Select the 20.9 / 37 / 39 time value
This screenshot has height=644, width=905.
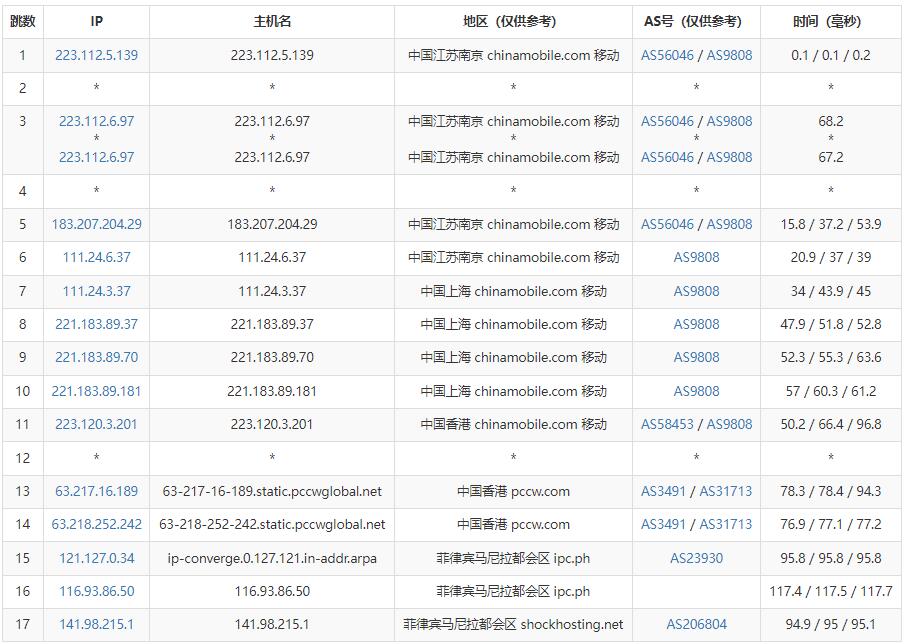[x=831, y=257]
